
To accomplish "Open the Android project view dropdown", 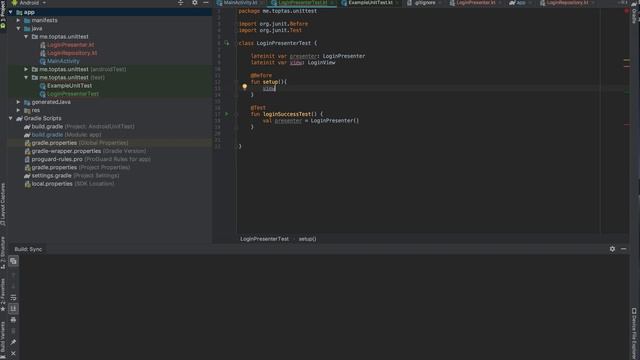I will click(x=29, y=2).
